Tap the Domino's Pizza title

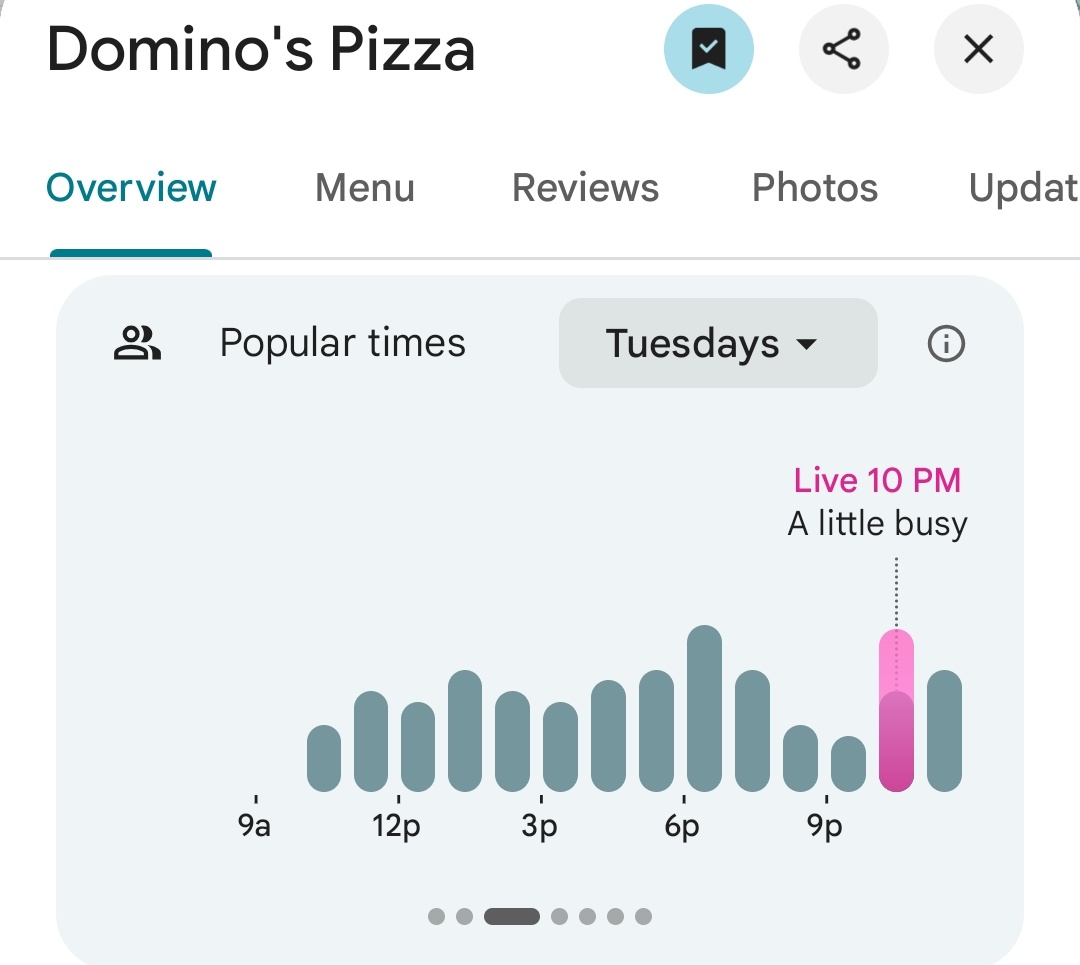(x=261, y=49)
